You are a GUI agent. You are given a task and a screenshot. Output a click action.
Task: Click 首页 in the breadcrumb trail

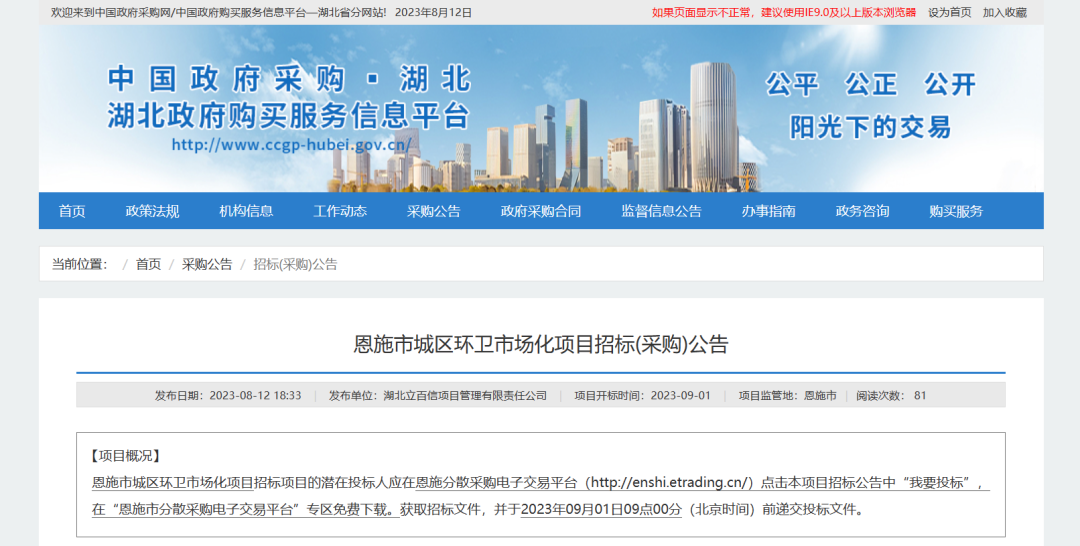pyautogui.click(x=148, y=264)
